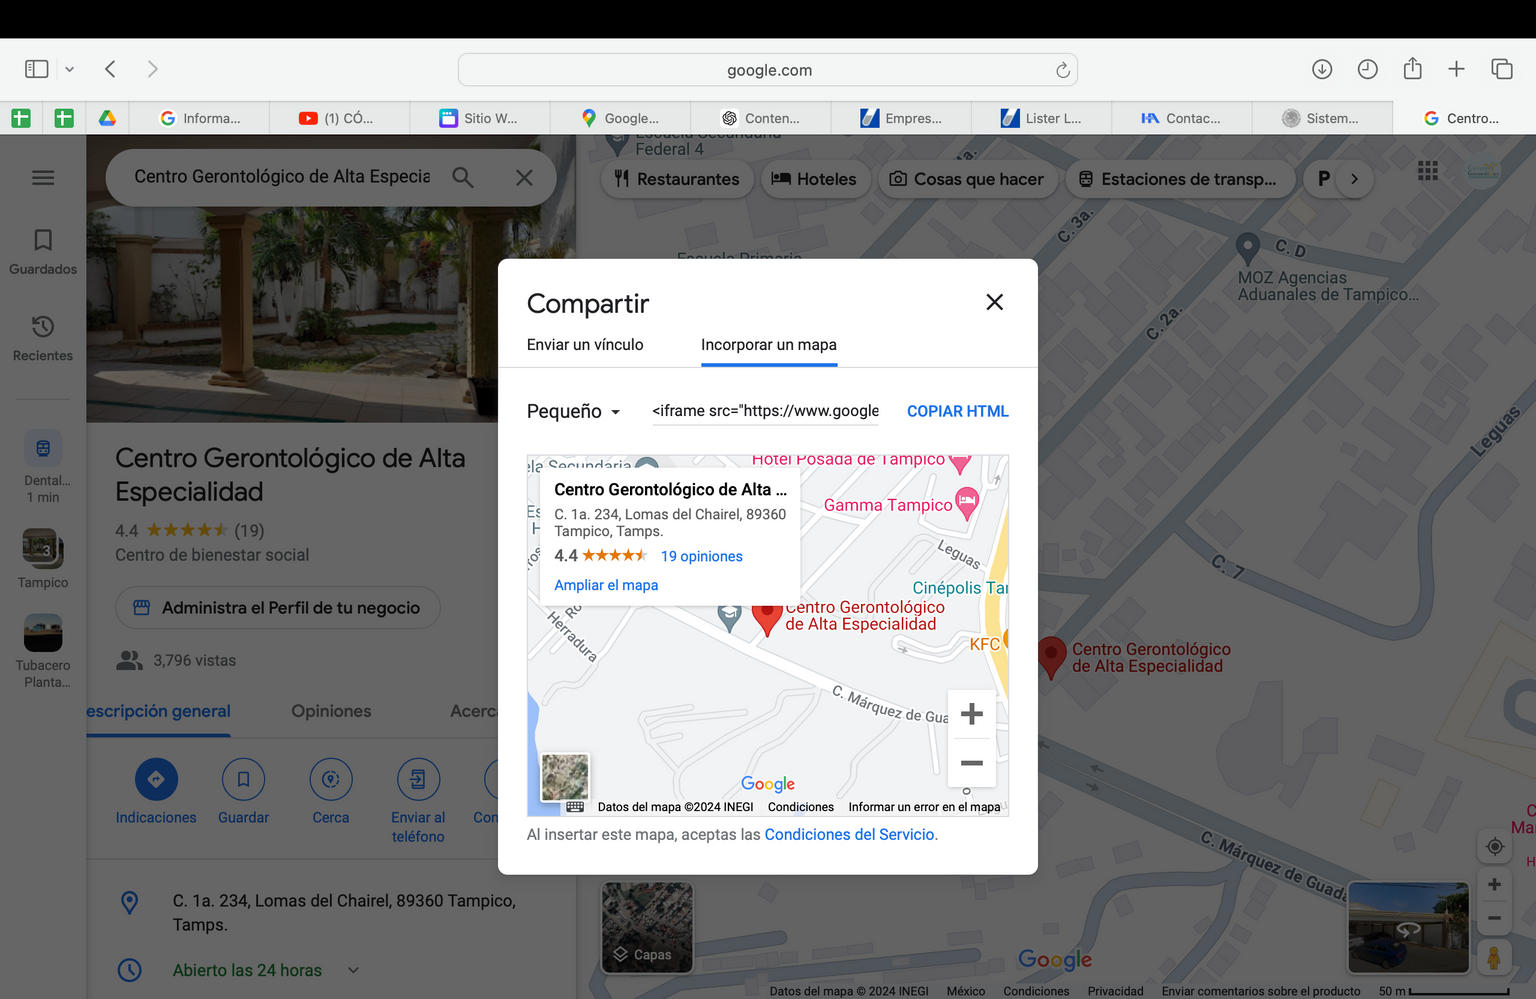Open a new tab with plus
1536x999 pixels.
(1456, 69)
